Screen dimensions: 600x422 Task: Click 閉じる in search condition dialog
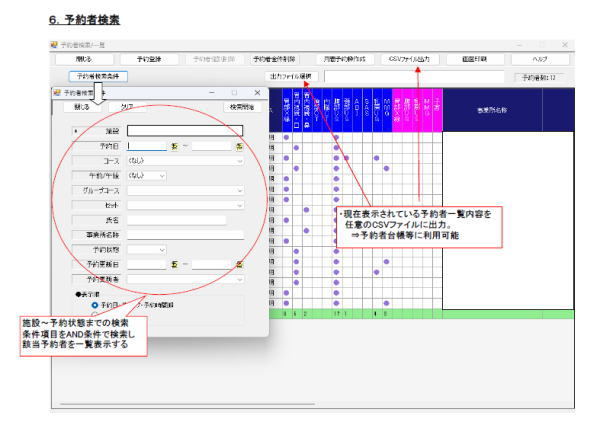(82, 107)
